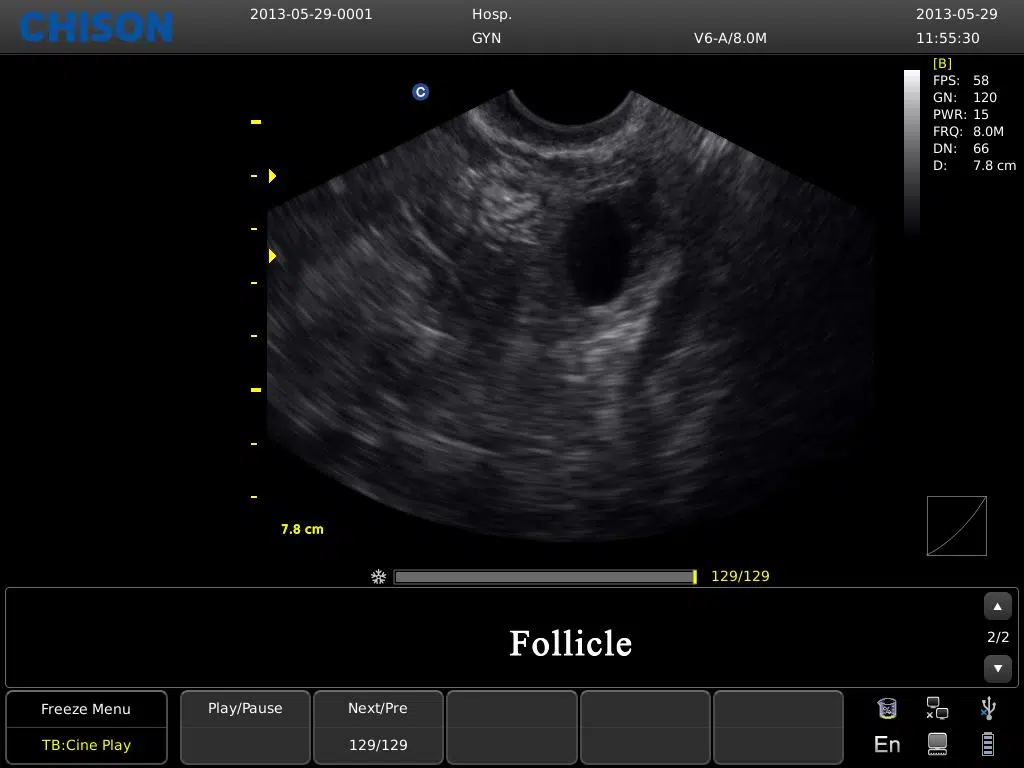Viewport: 1024px width, 768px height.
Task: Open the Freeze Menu
Action: coord(86,709)
